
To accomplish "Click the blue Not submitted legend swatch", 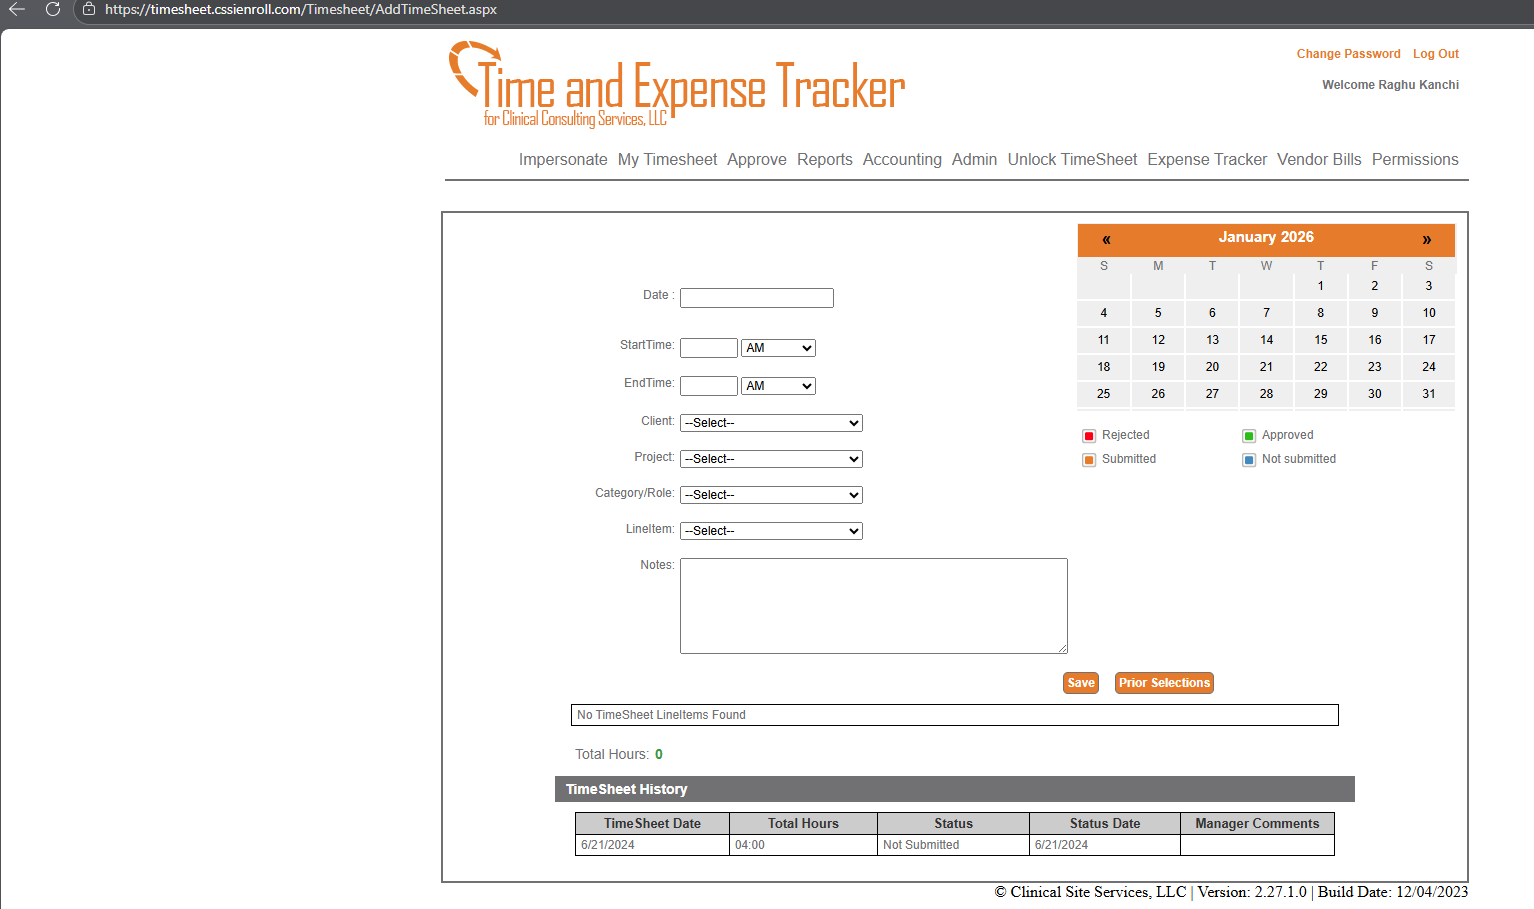I will (1249, 460).
